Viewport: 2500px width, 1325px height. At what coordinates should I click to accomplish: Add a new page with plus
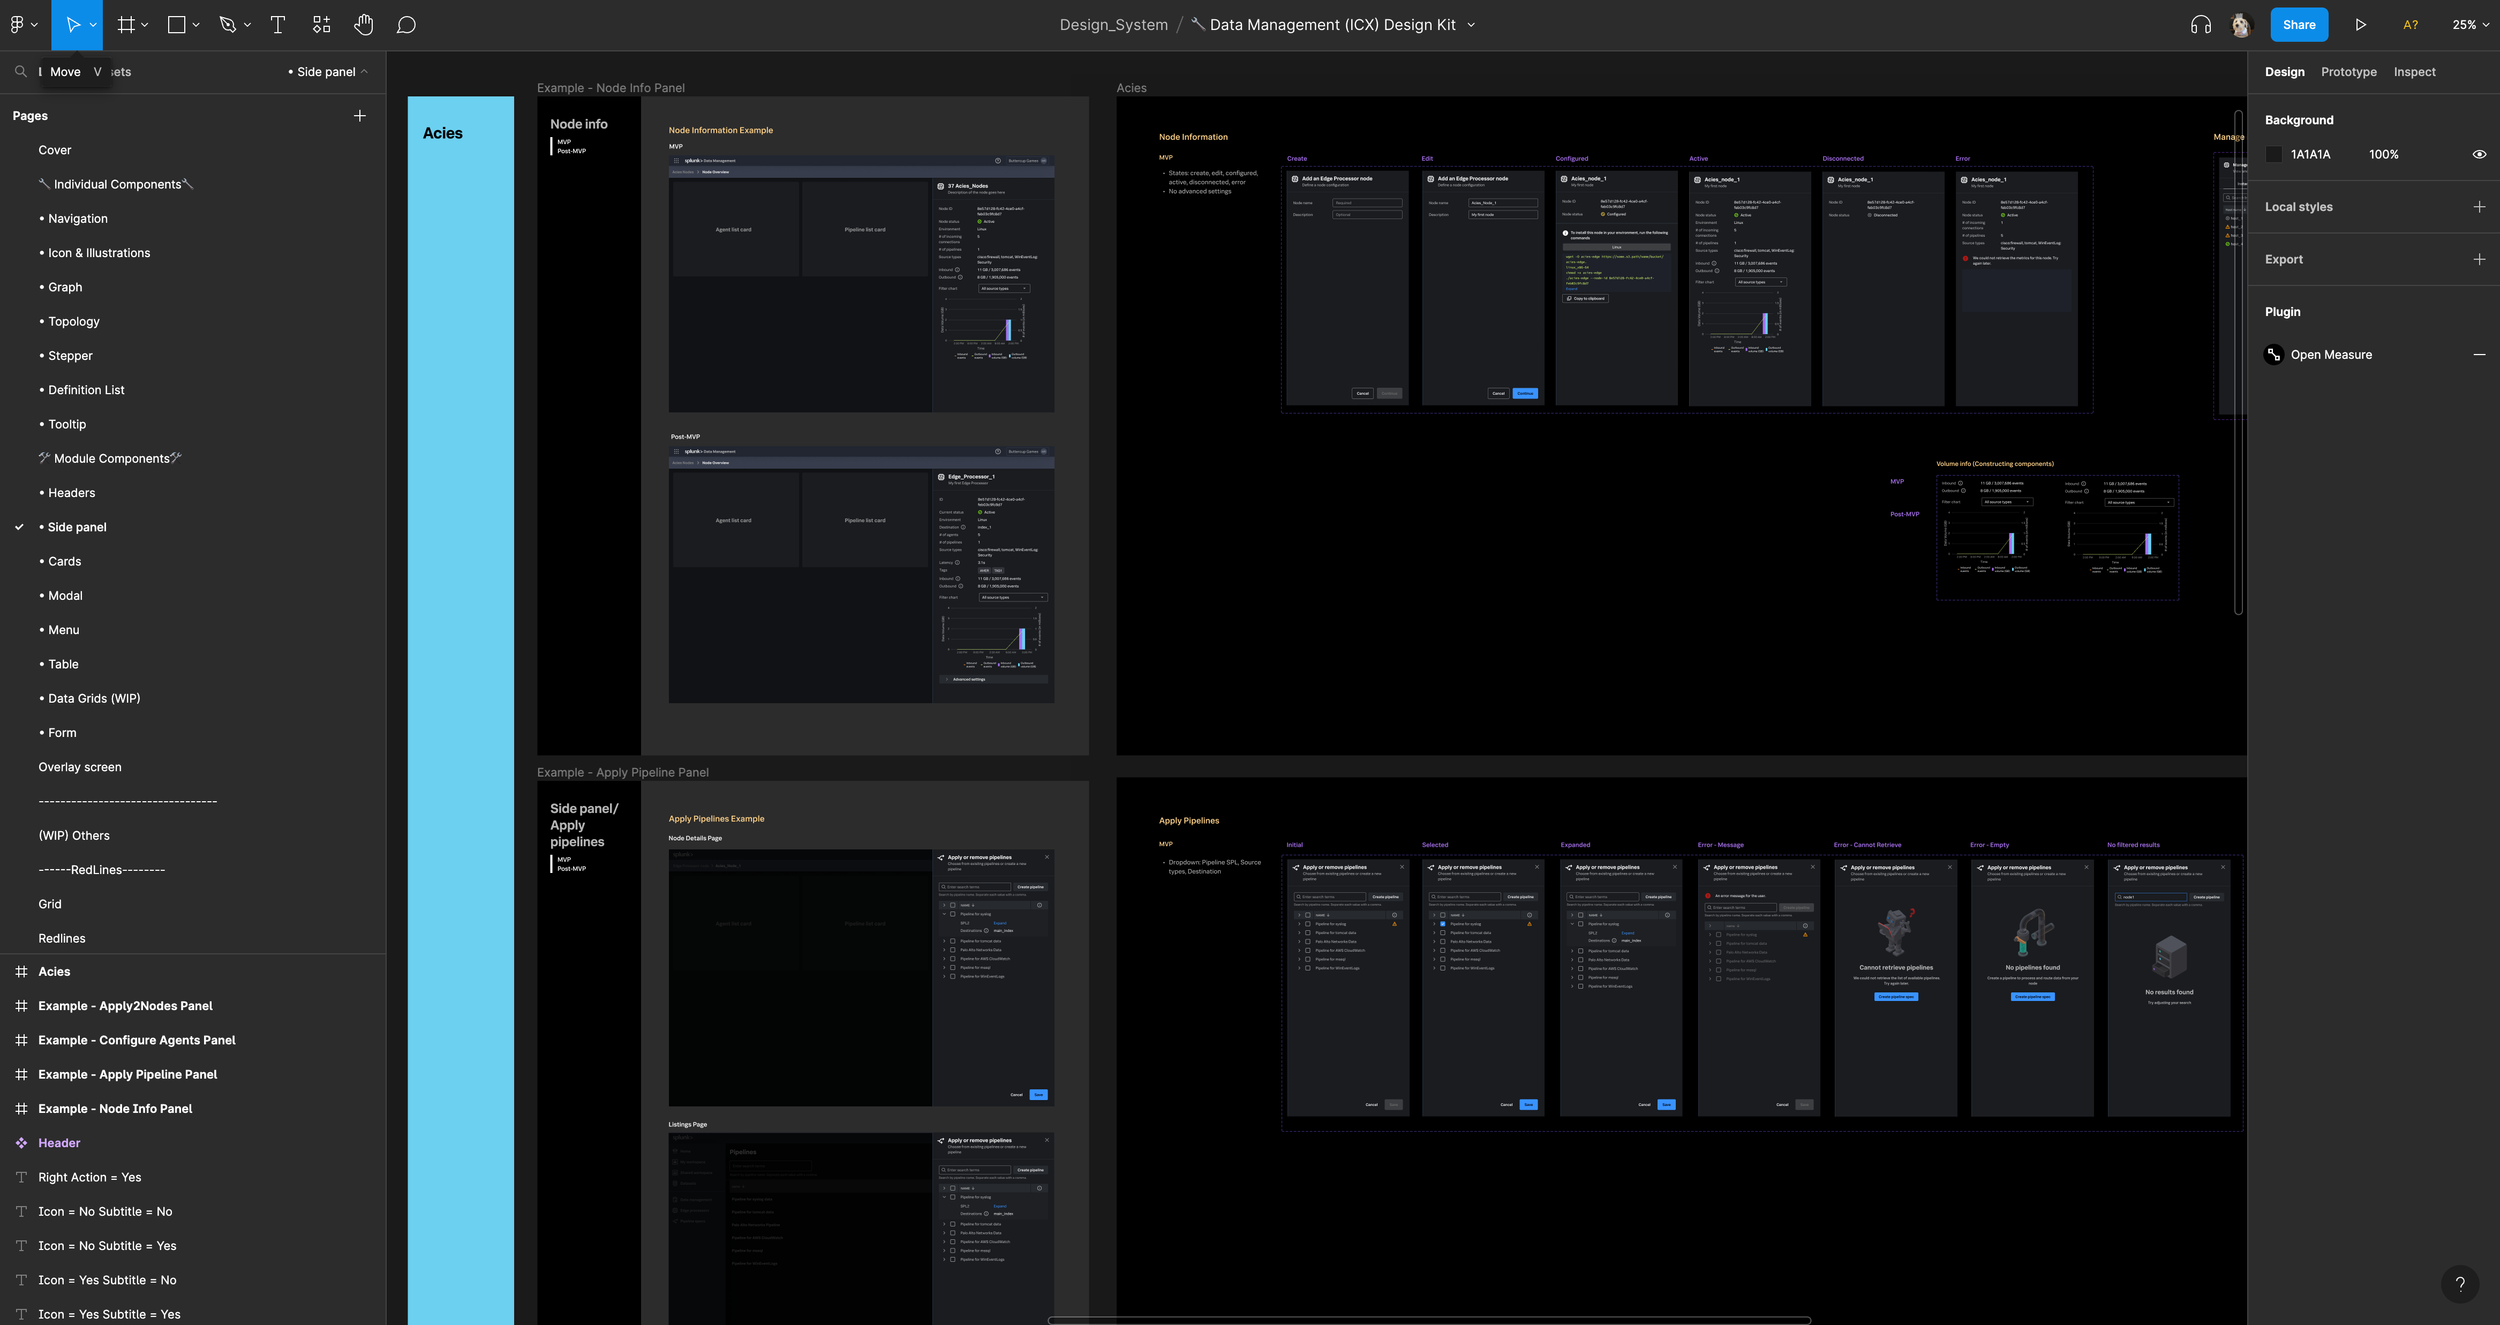(x=360, y=116)
